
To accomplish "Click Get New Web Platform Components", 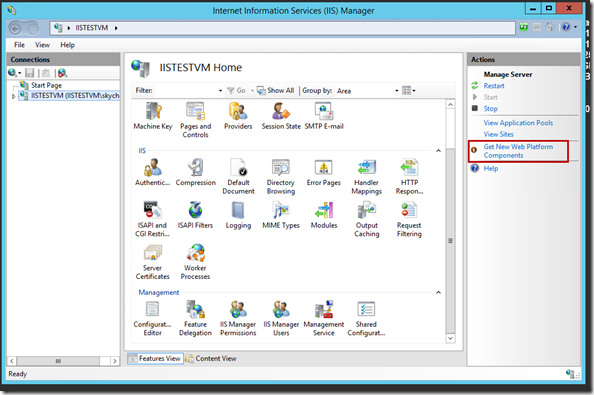I will (518, 151).
